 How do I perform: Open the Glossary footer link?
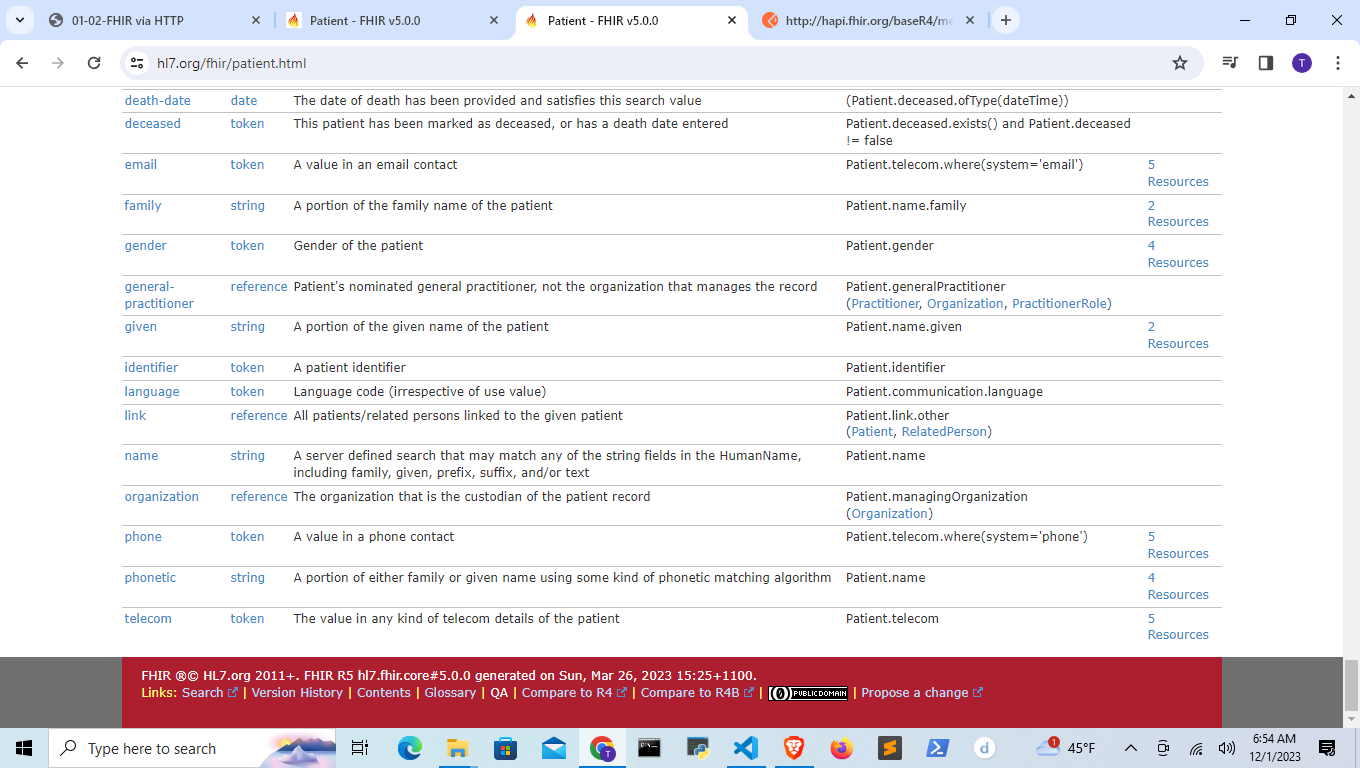click(450, 692)
